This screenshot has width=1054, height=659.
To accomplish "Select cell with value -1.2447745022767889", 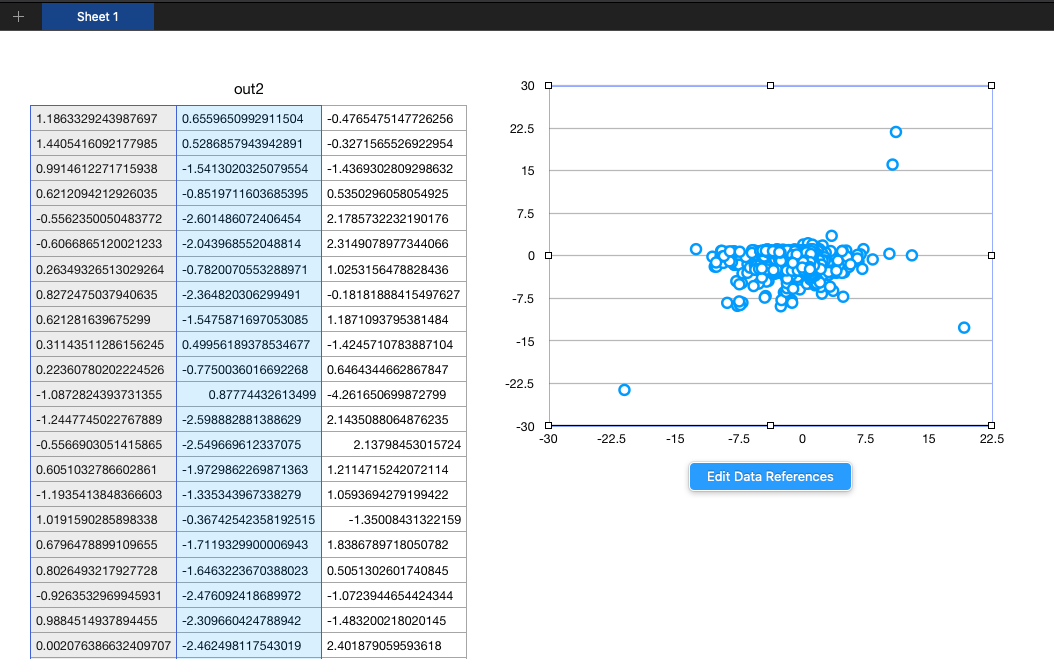I will 104,420.
